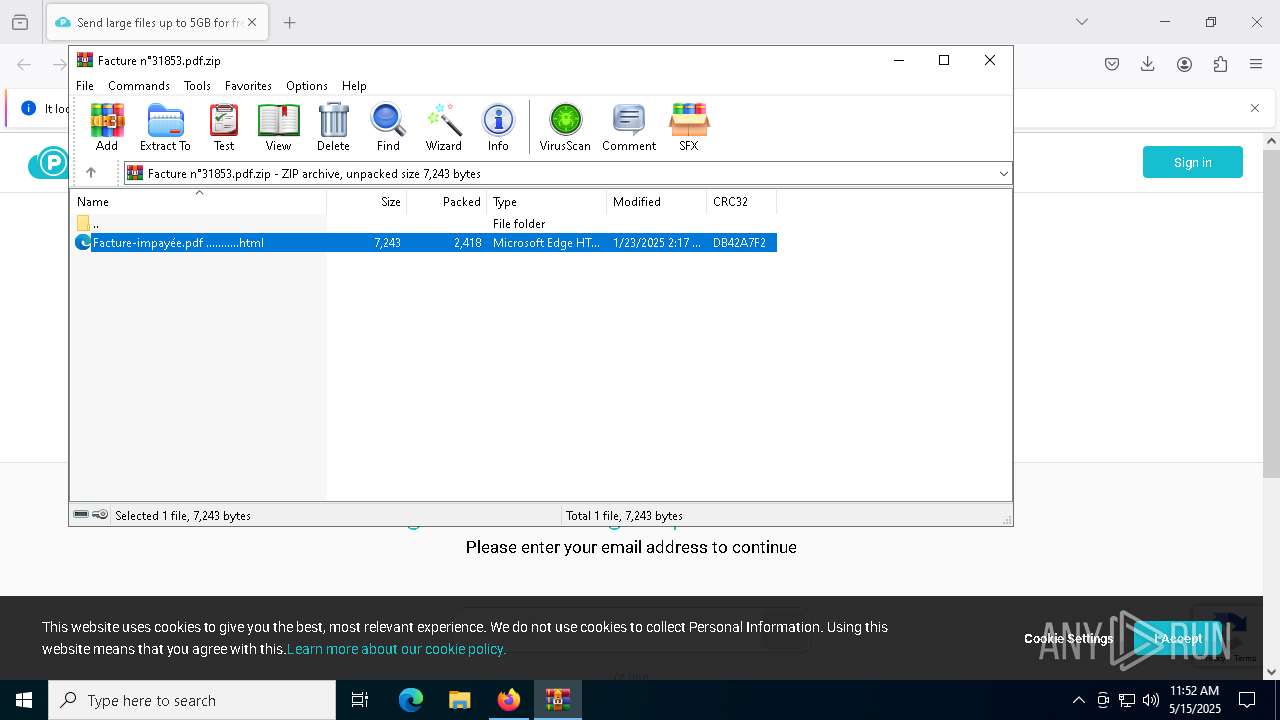Sort by CRC32 column header

pos(742,202)
